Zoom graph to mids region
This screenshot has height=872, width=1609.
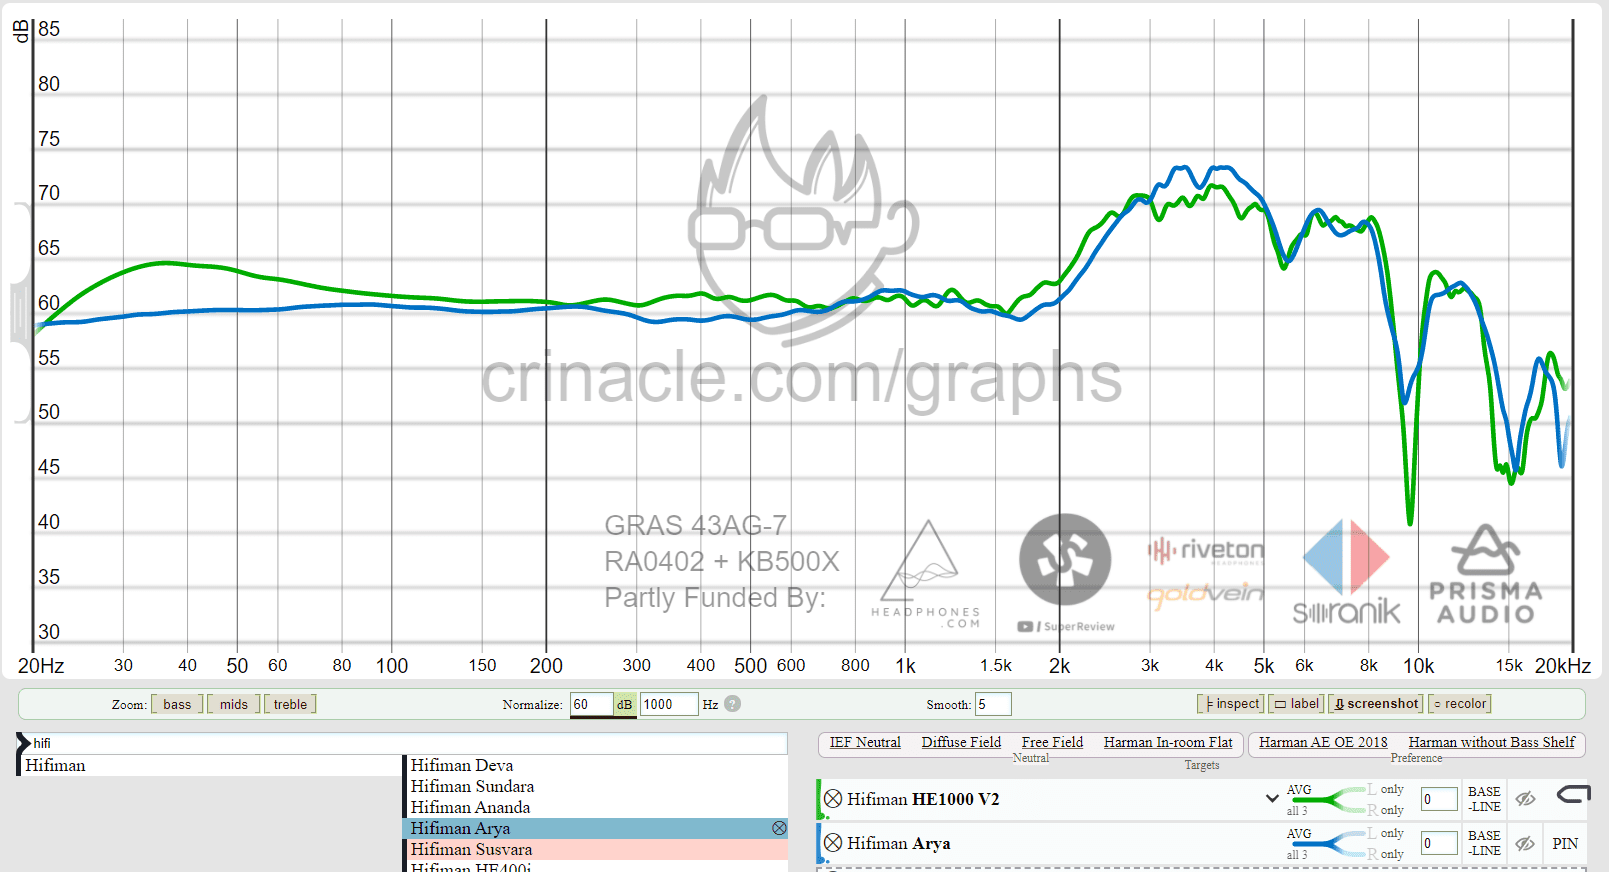[x=234, y=704]
